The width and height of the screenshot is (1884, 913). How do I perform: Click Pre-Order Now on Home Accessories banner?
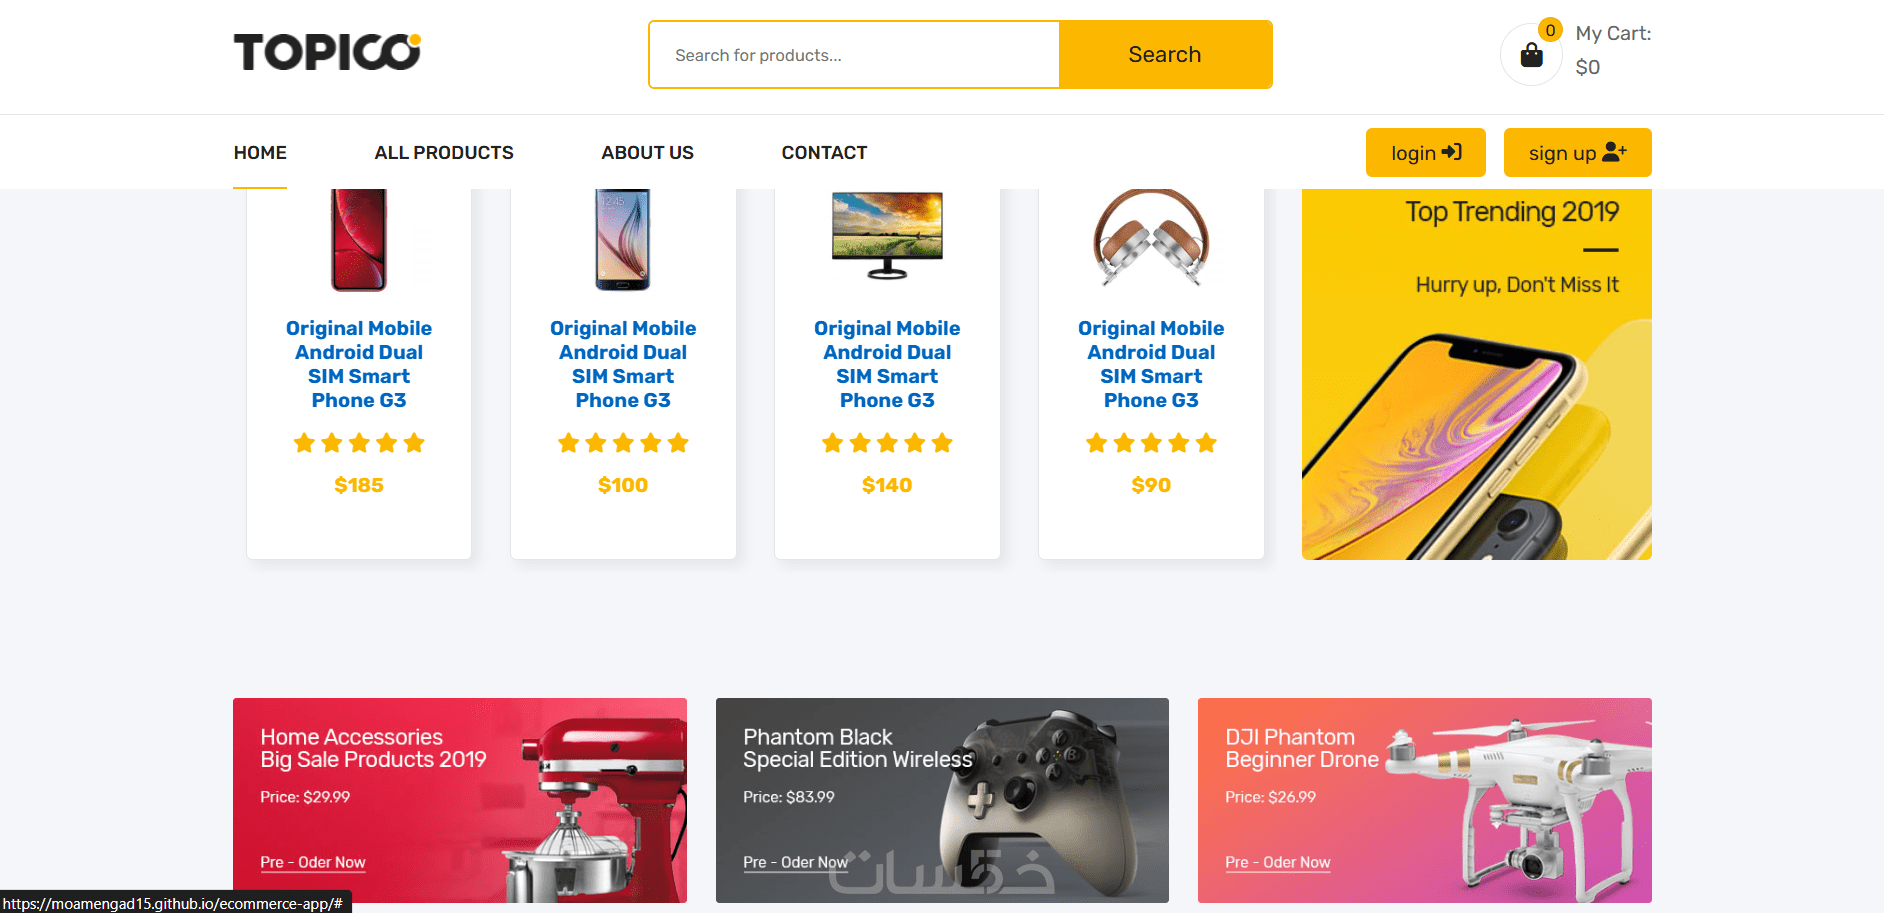pyautogui.click(x=312, y=862)
